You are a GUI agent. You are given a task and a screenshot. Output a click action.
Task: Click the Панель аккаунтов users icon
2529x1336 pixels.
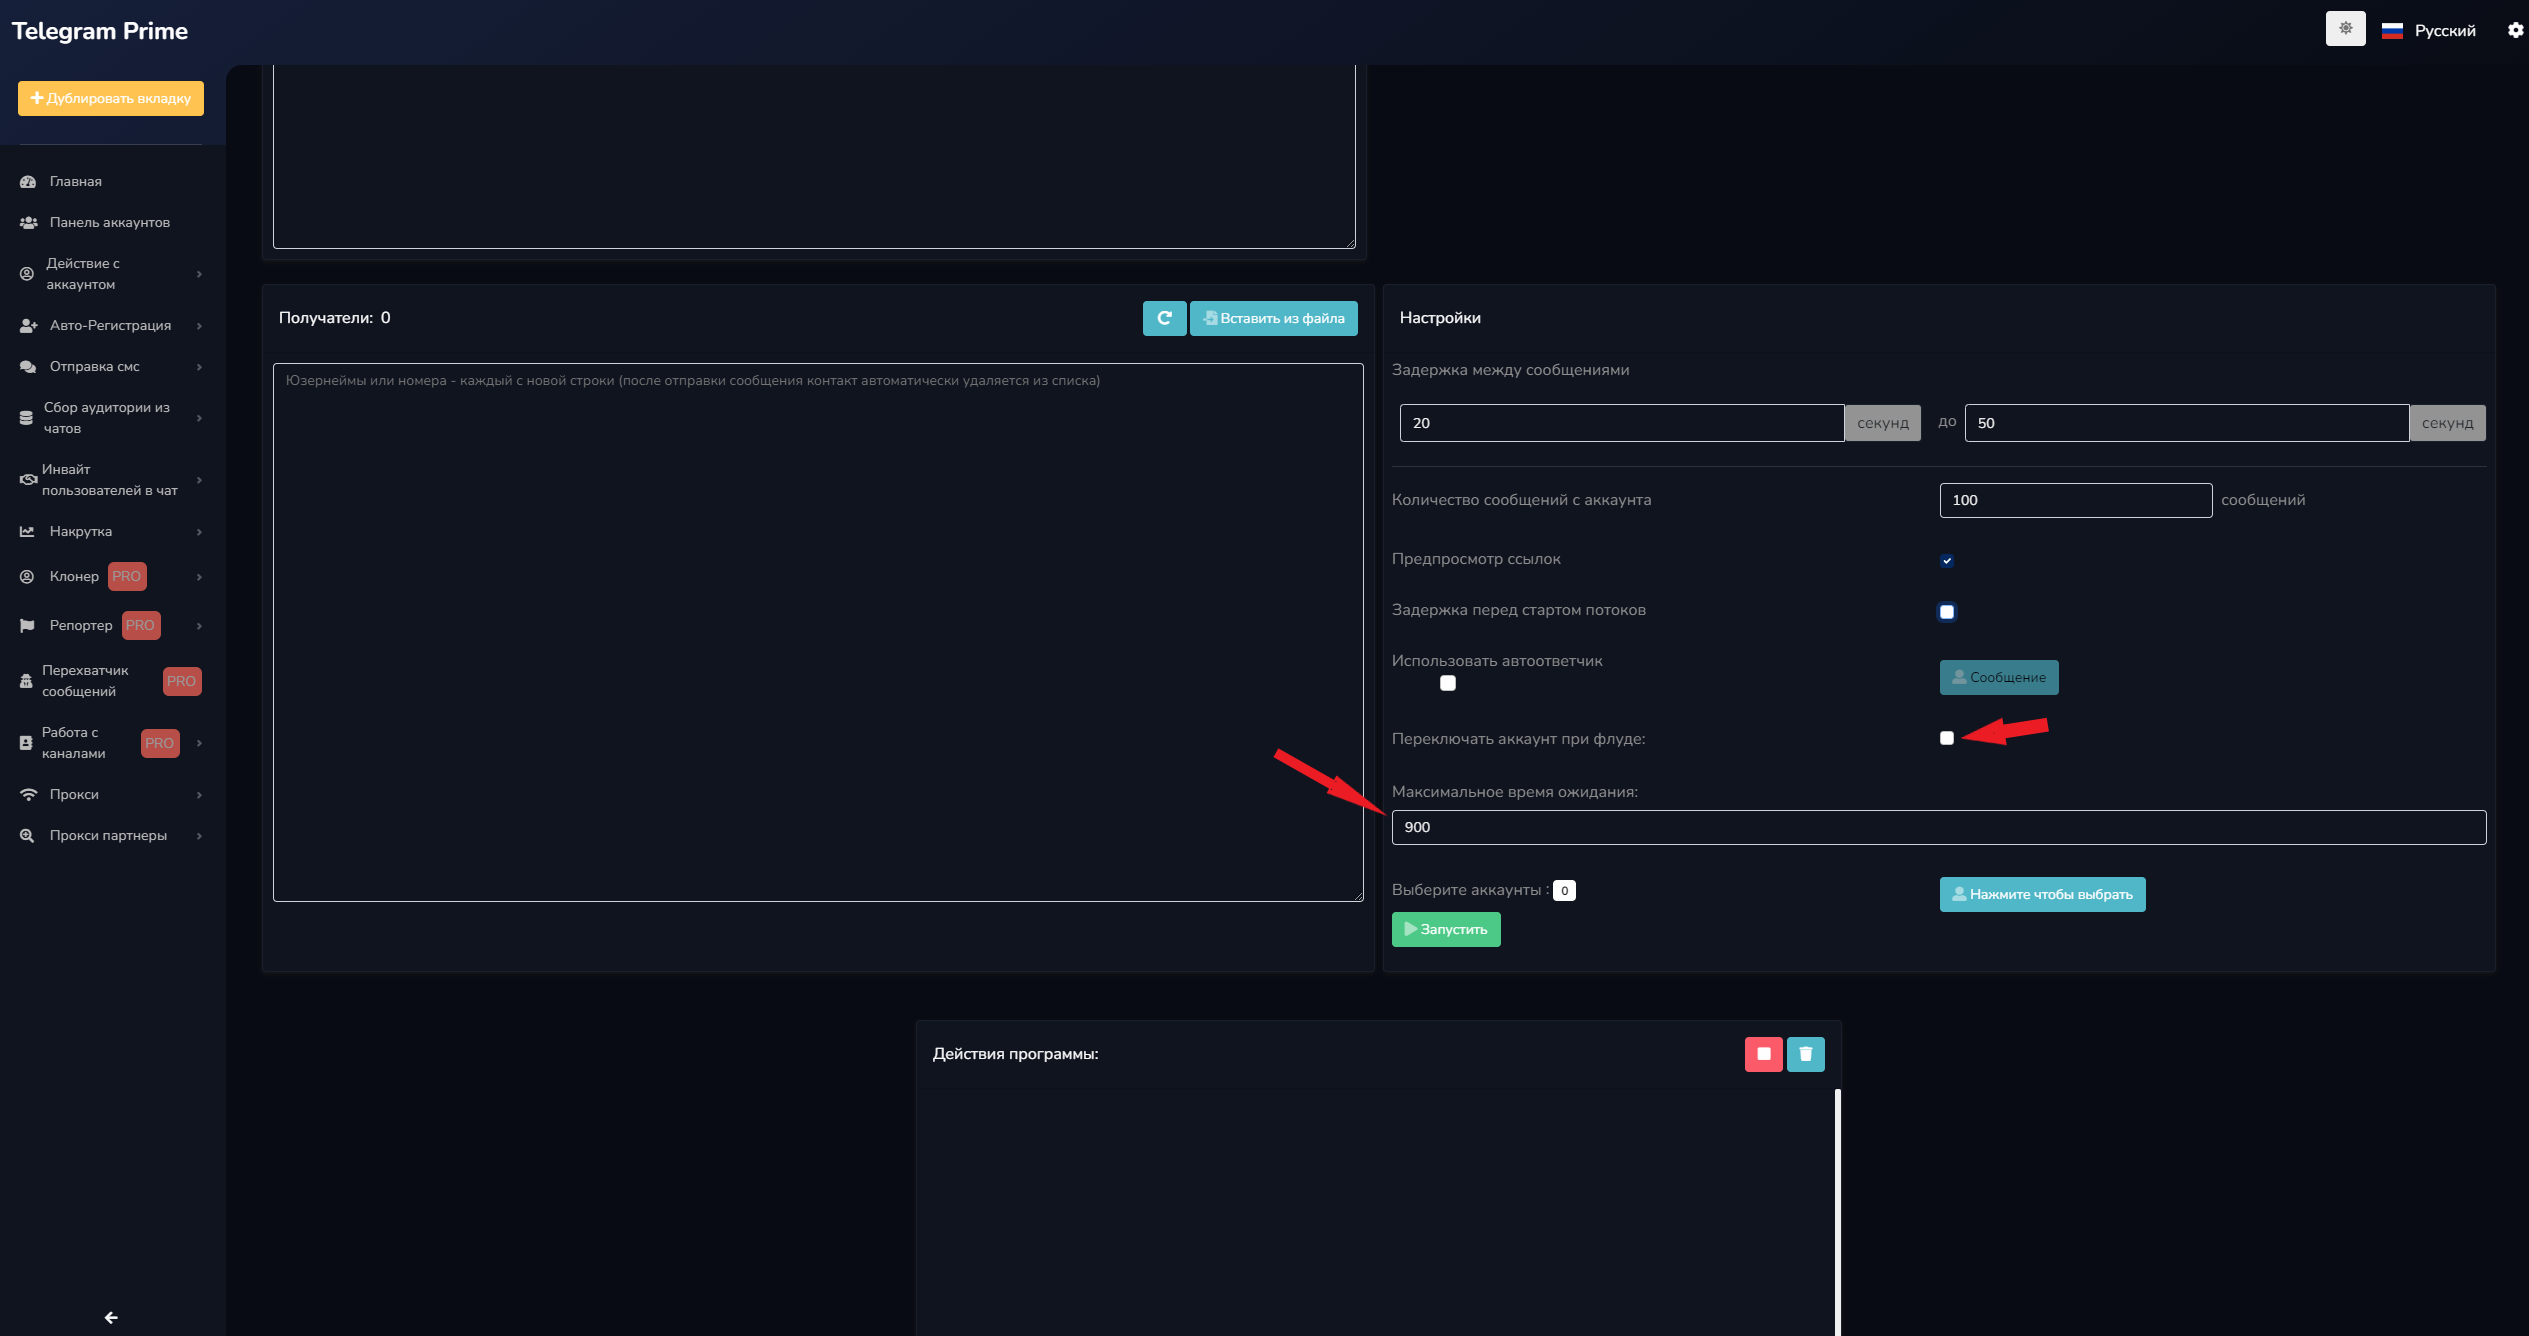[x=28, y=223]
